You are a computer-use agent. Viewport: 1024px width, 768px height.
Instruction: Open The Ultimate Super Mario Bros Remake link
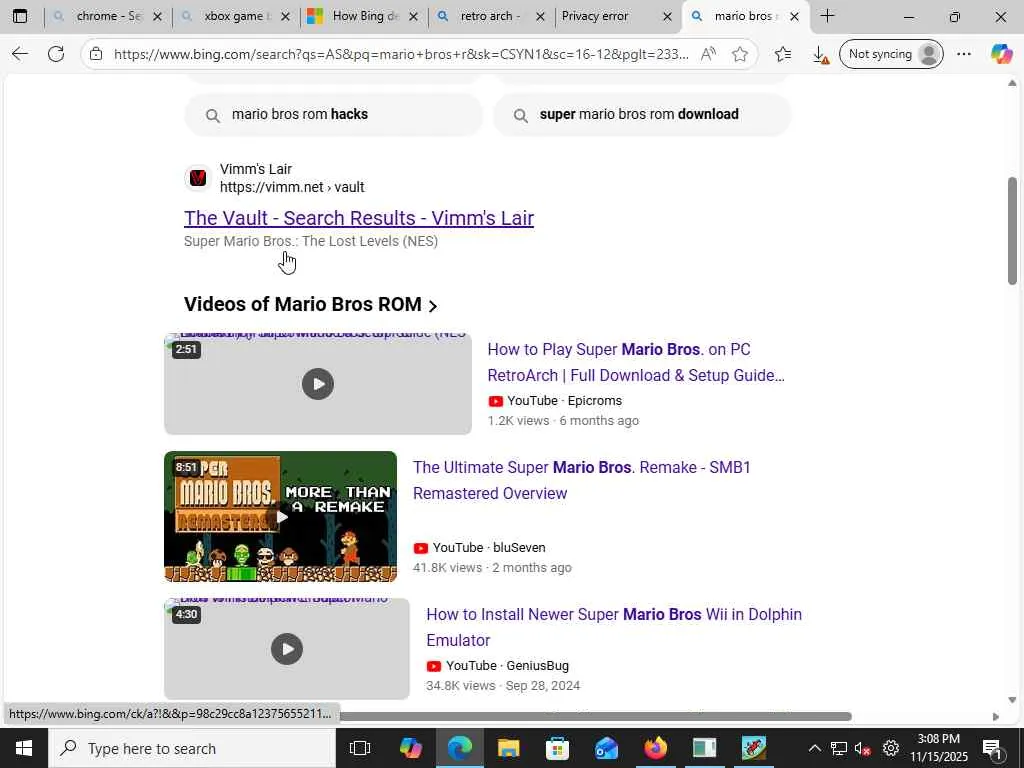tap(582, 481)
